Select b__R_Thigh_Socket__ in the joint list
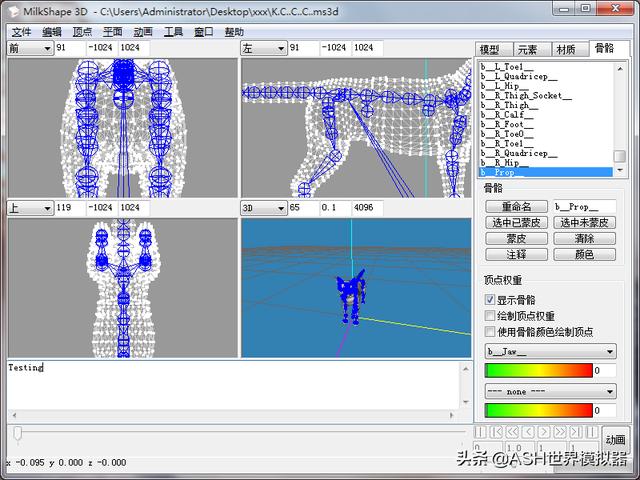Viewport: 640px width, 480px height. (x=526, y=96)
